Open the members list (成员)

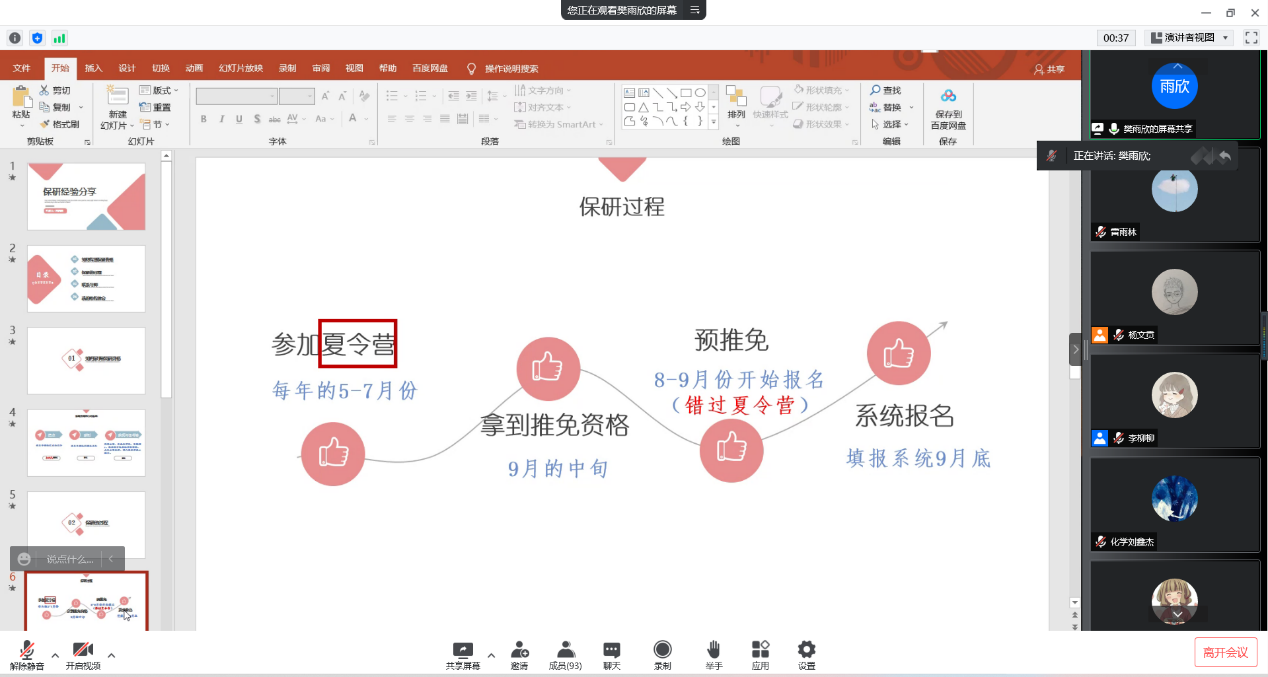[x=565, y=651]
